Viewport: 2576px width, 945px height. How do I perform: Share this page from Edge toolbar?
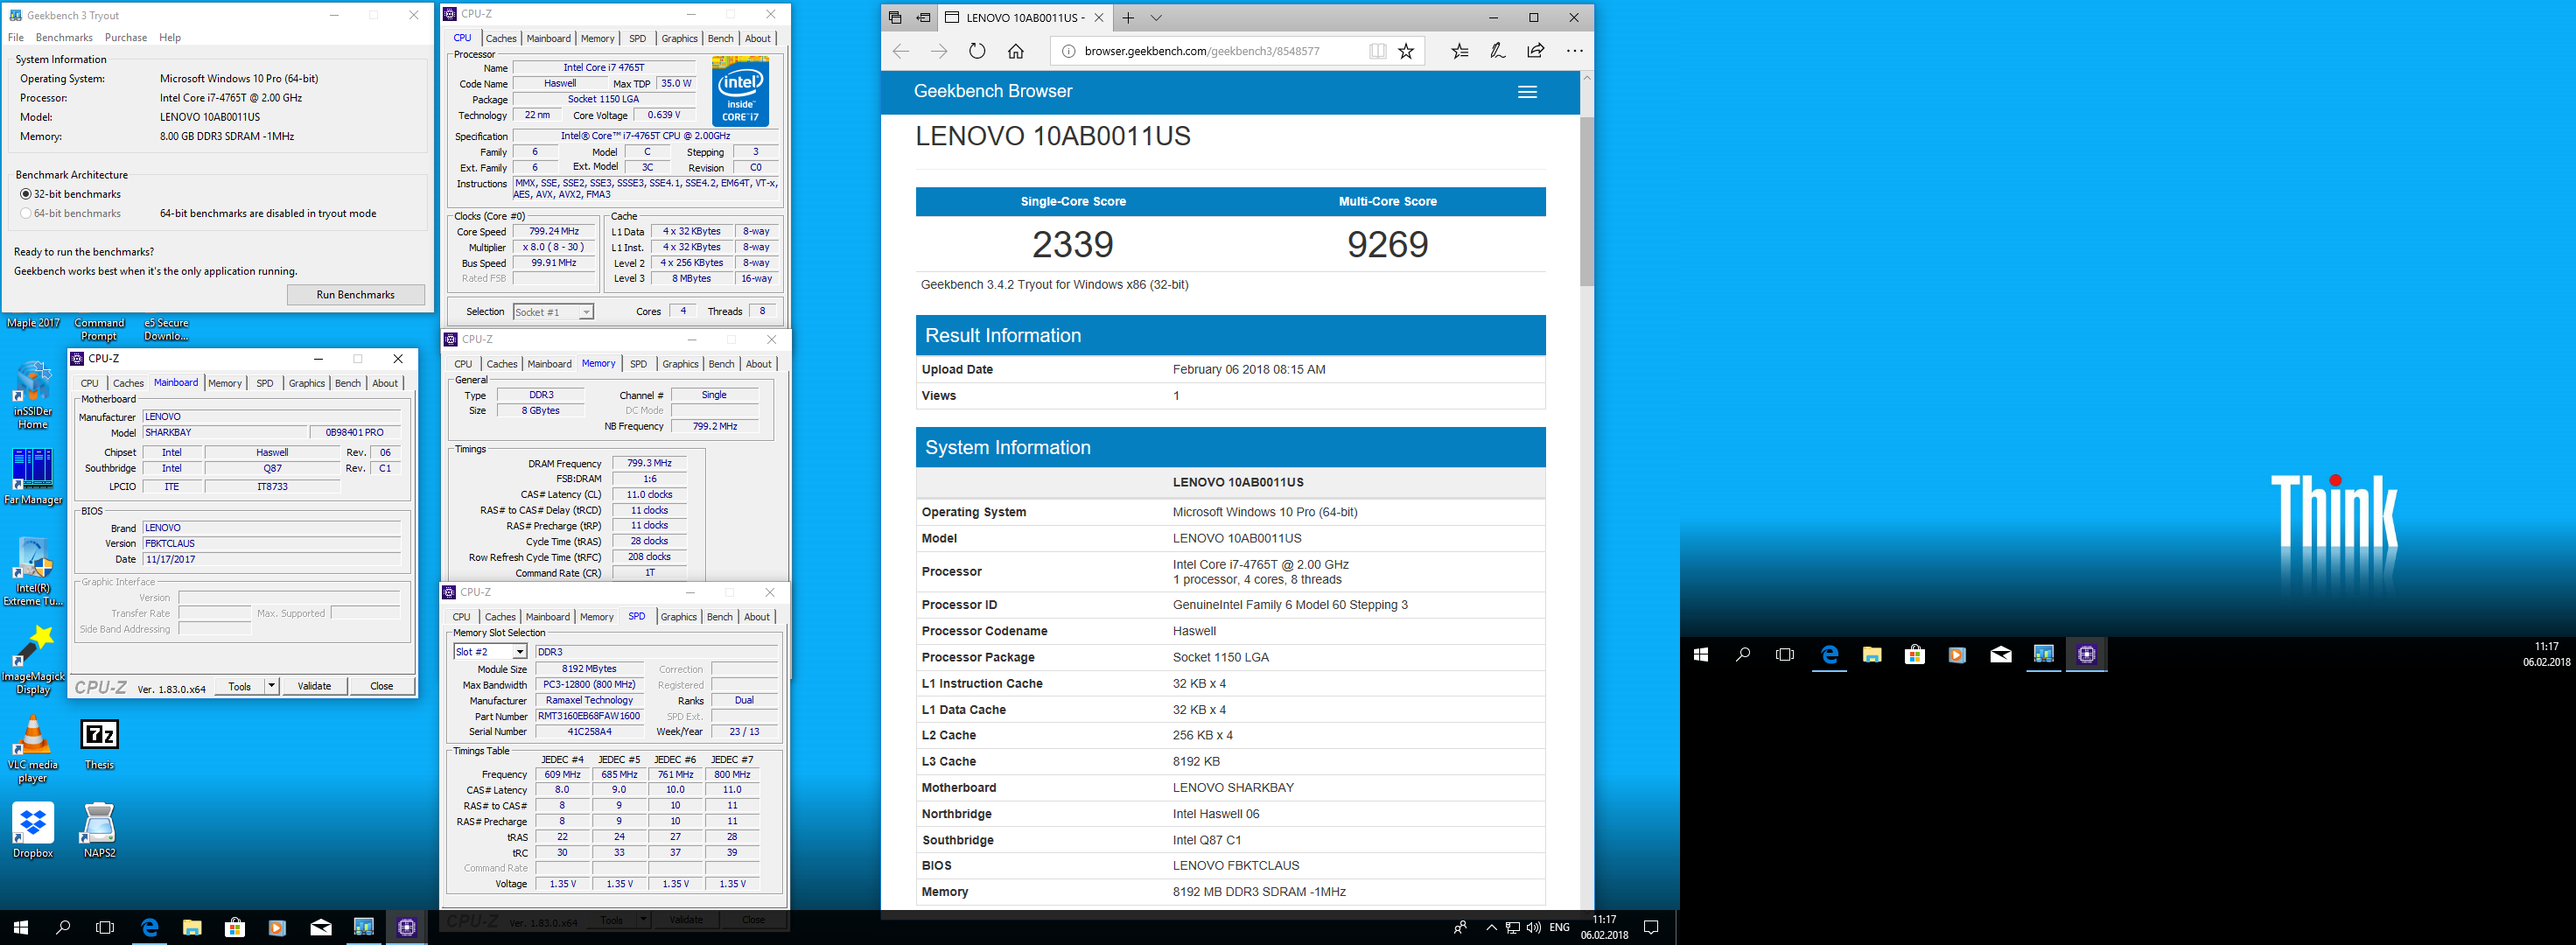[x=1536, y=51]
